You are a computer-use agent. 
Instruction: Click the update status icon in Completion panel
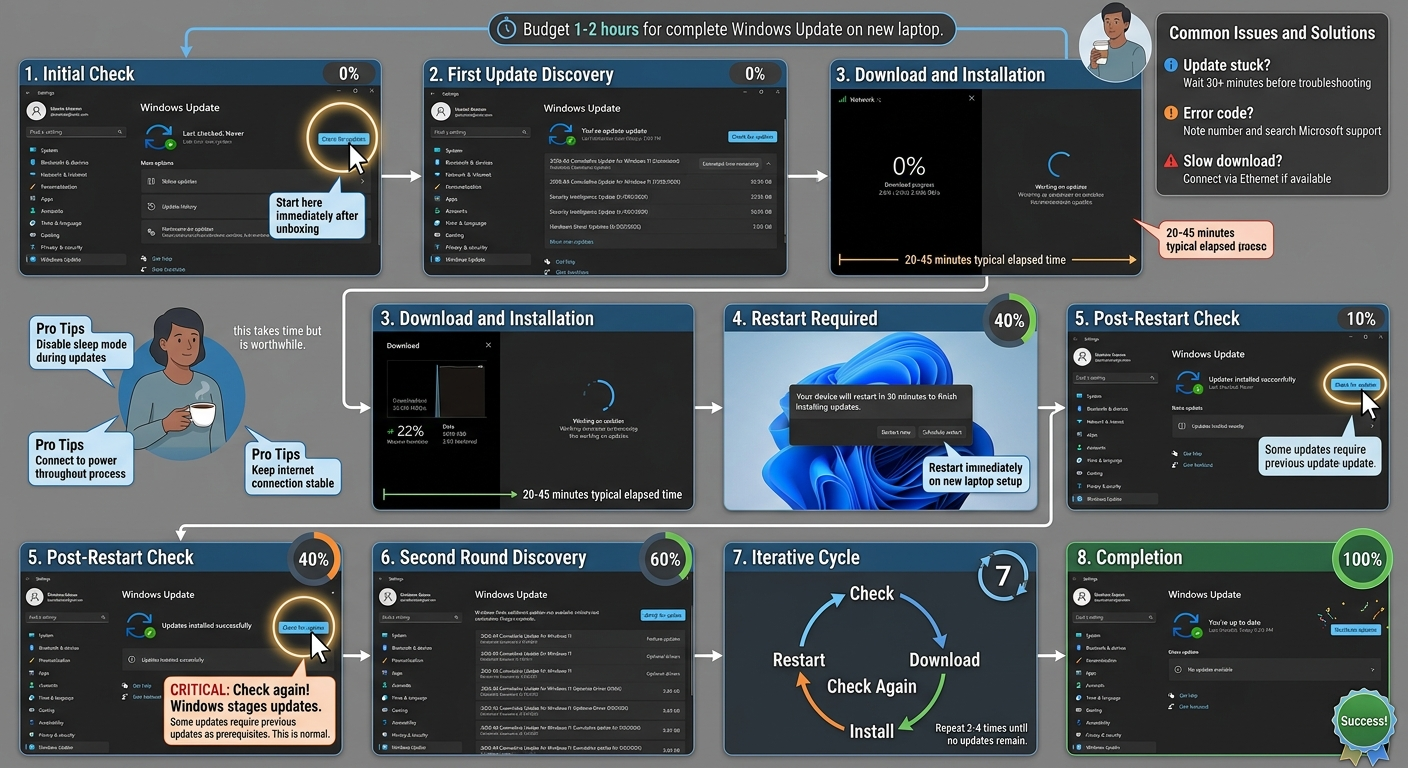(1187, 625)
